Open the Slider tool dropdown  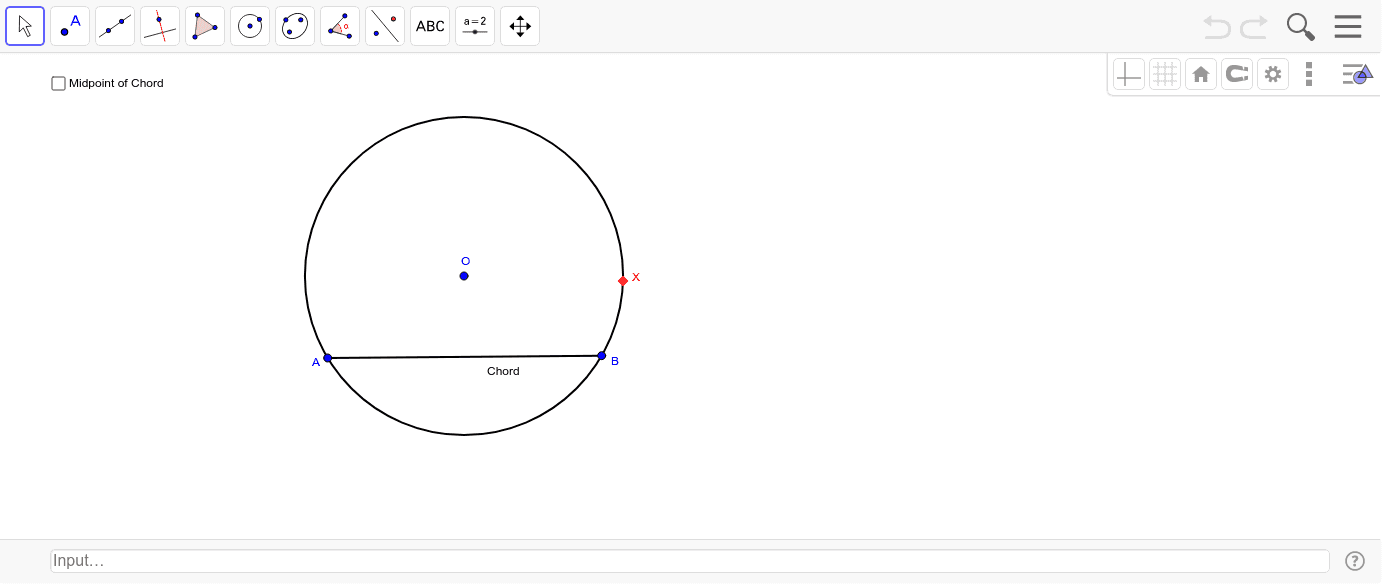pos(474,26)
